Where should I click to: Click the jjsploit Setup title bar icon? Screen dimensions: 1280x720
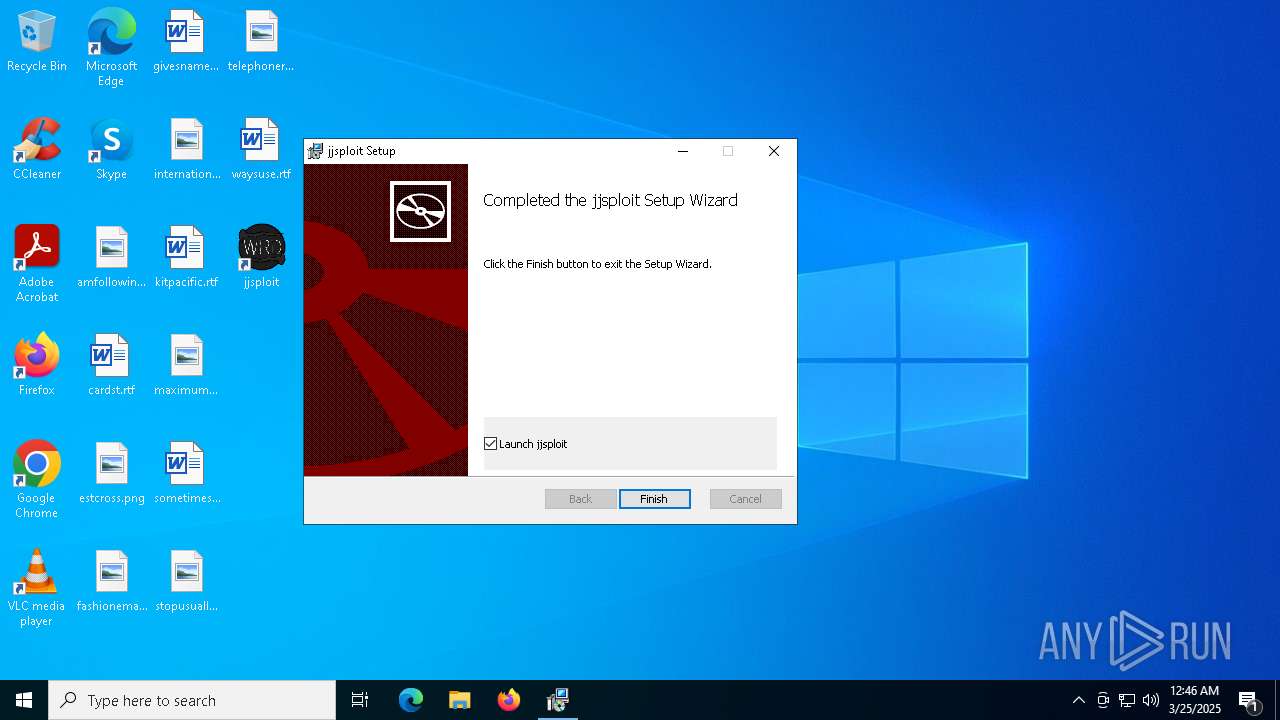pyautogui.click(x=315, y=151)
